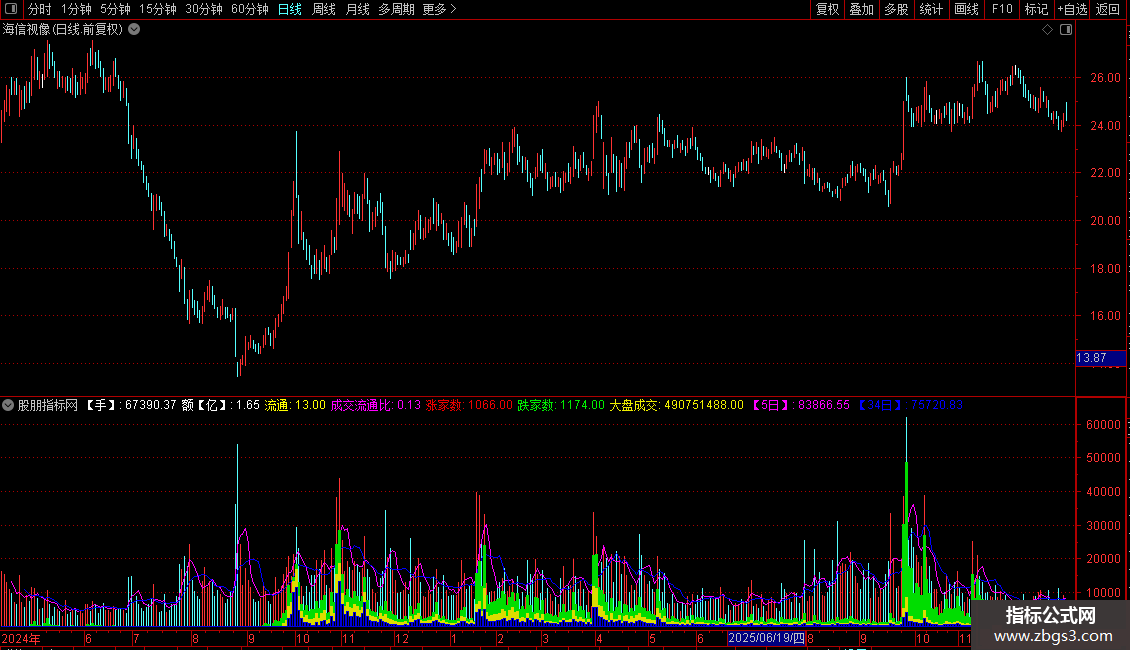Screen dimensions: 1130x650
Task: Add stock via +自选 button
Action: coord(1072,9)
